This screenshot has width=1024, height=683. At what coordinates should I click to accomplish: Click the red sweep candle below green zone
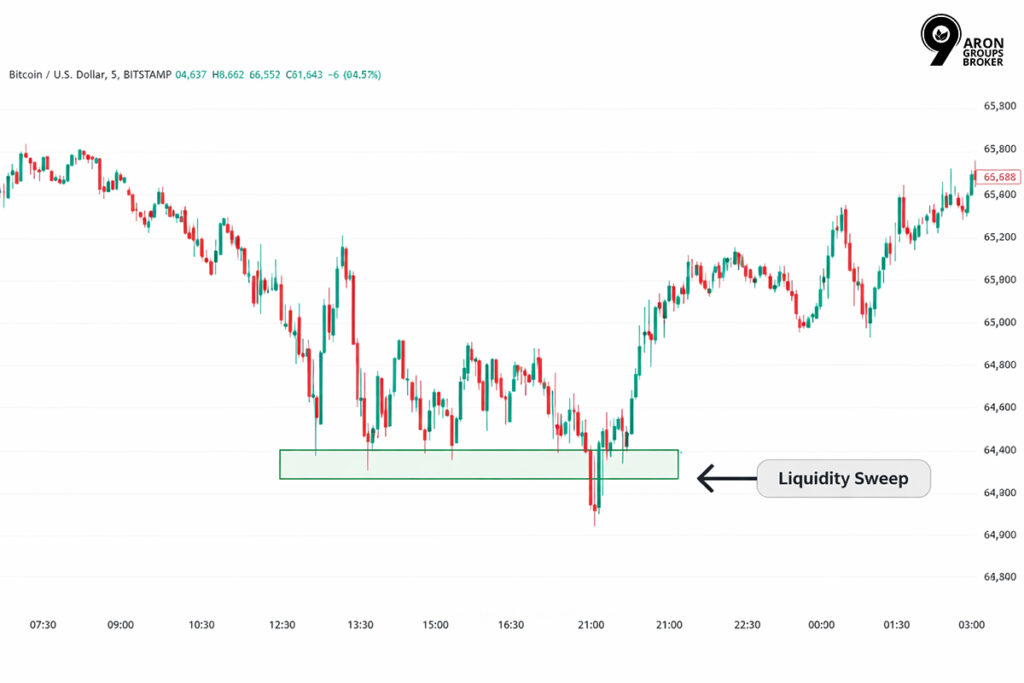[x=593, y=483]
